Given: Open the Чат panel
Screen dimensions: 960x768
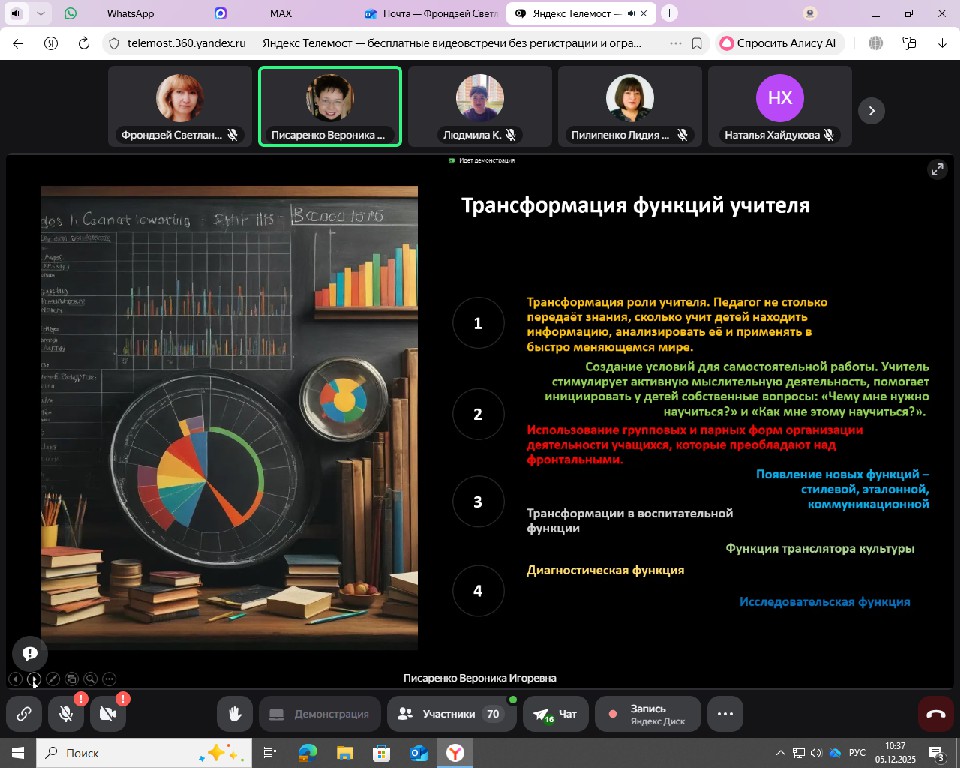Looking at the screenshot, I should (555, 714).
